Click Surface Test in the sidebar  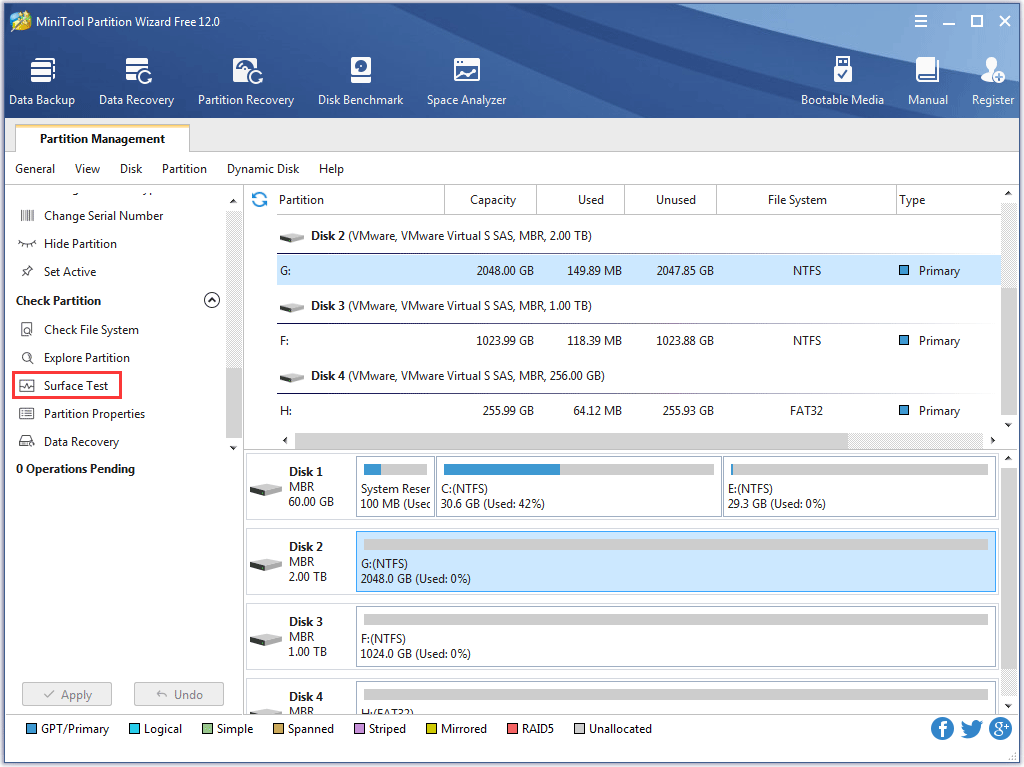[x=75, y=386]
